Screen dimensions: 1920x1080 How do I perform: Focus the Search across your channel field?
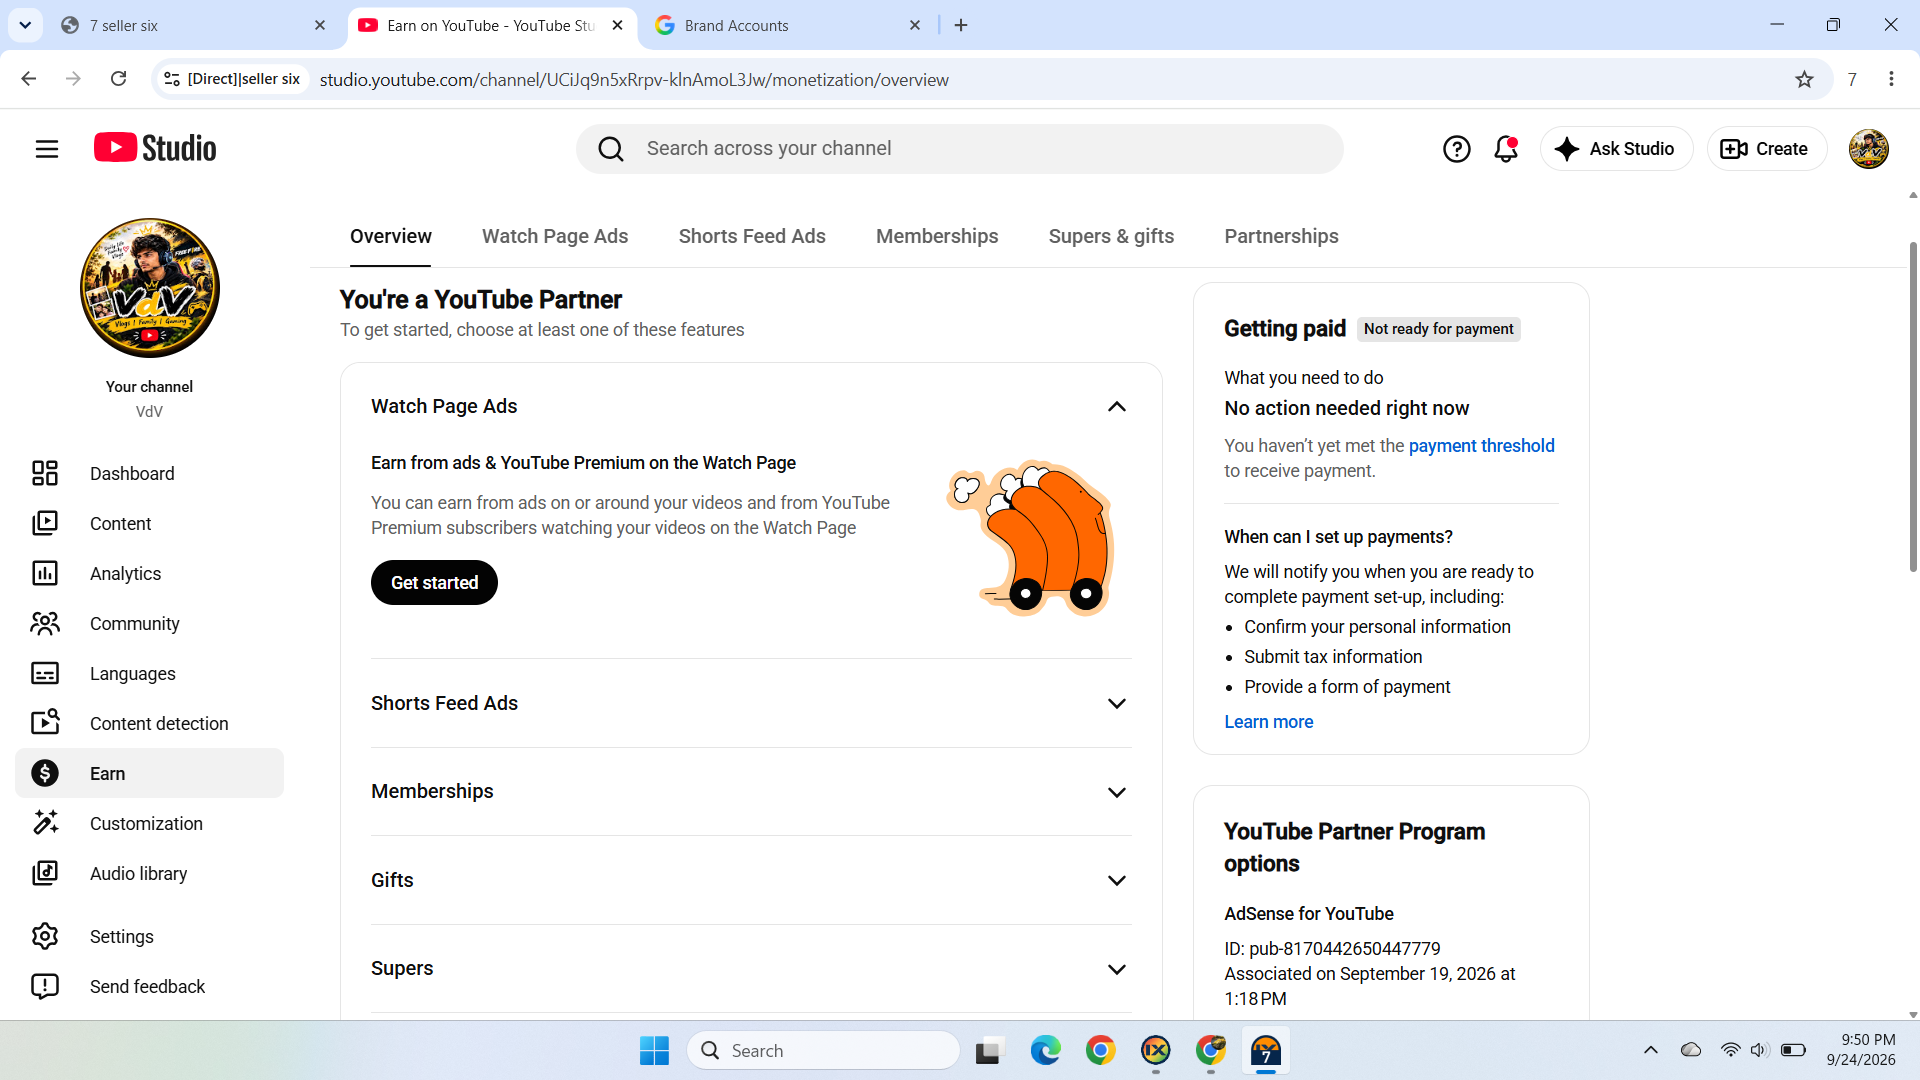(959, 149)
